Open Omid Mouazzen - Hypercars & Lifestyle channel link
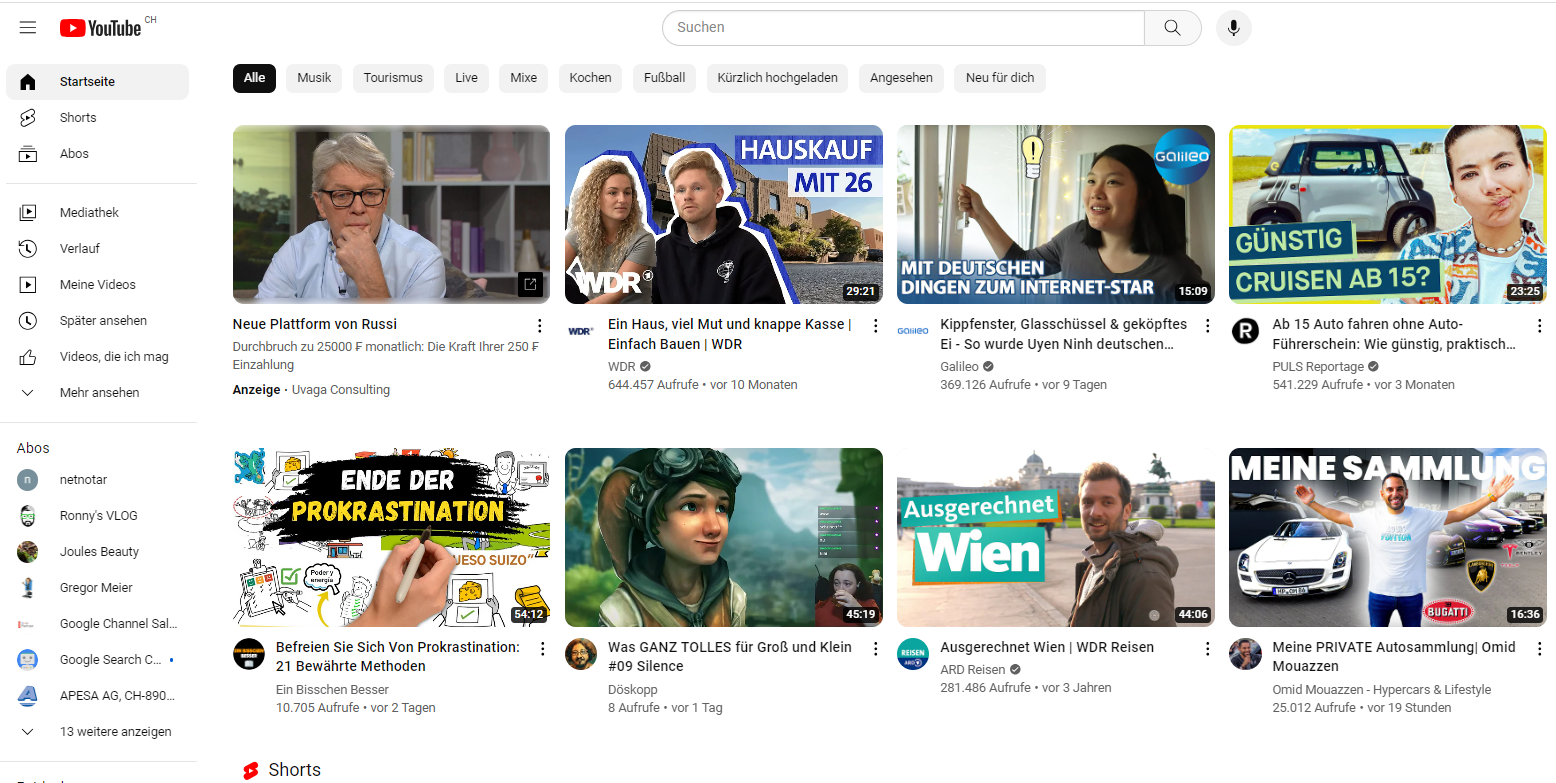Viewport: 1556px width, 783px height. tap(1382, 690)
